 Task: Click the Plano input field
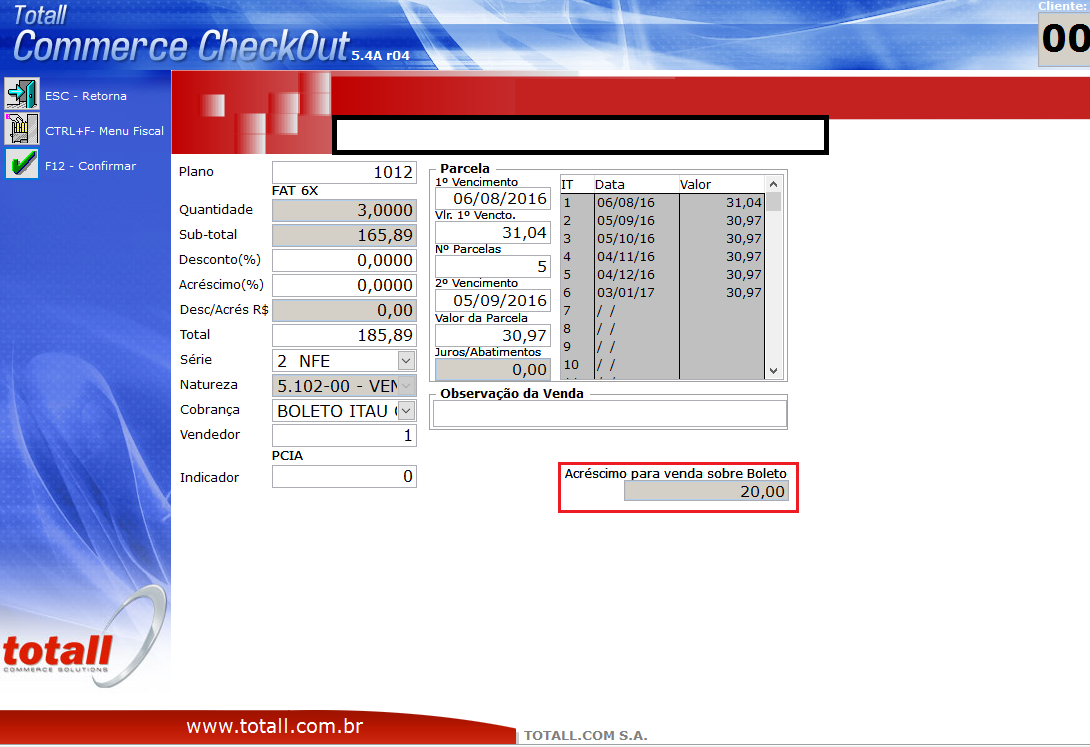pos(344,172)
